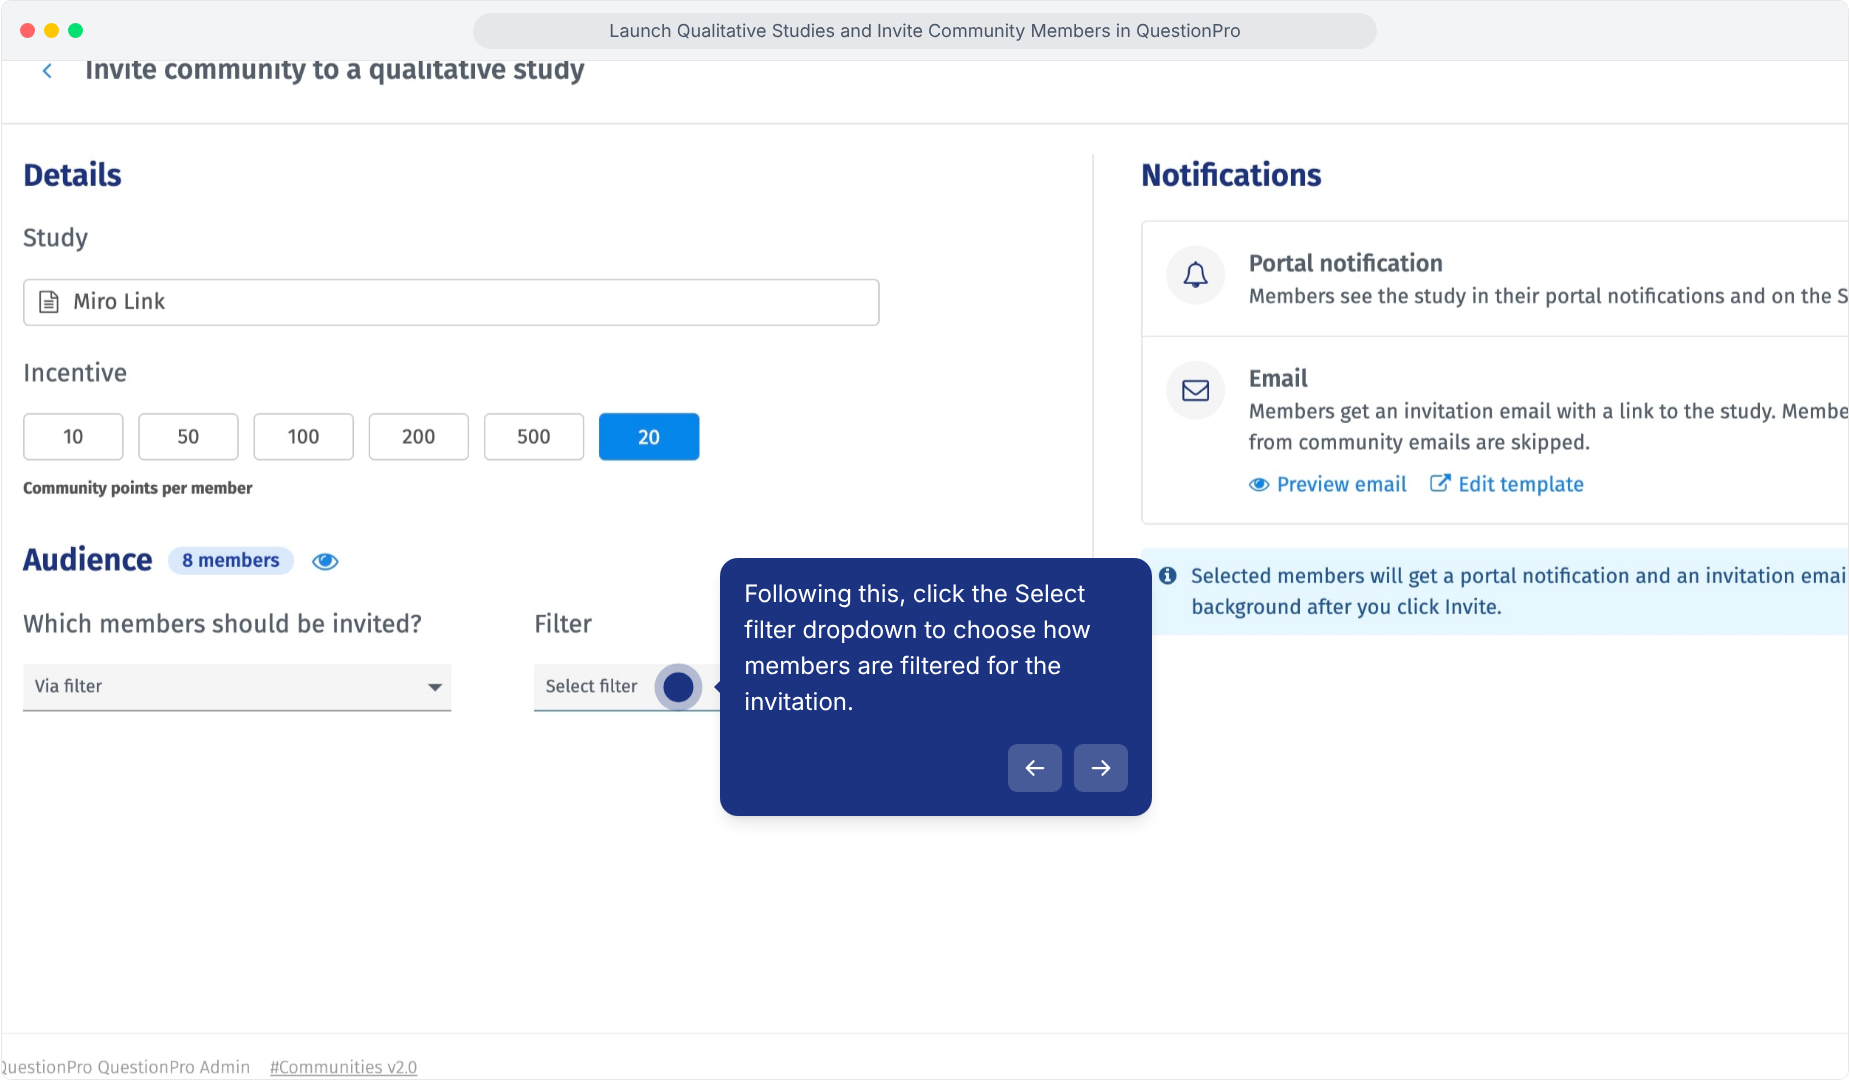Select 100 points incentive
The height and width of the screenshot is (1080, 1850).
point(303,437)
